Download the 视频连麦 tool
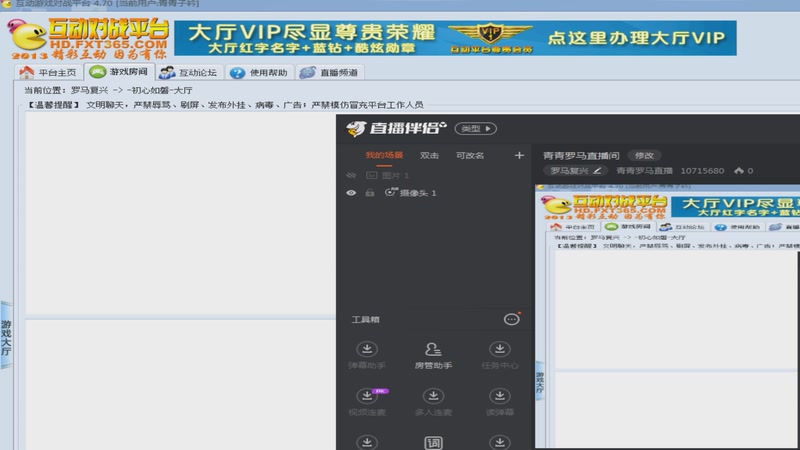 click(x=367, y=402)
